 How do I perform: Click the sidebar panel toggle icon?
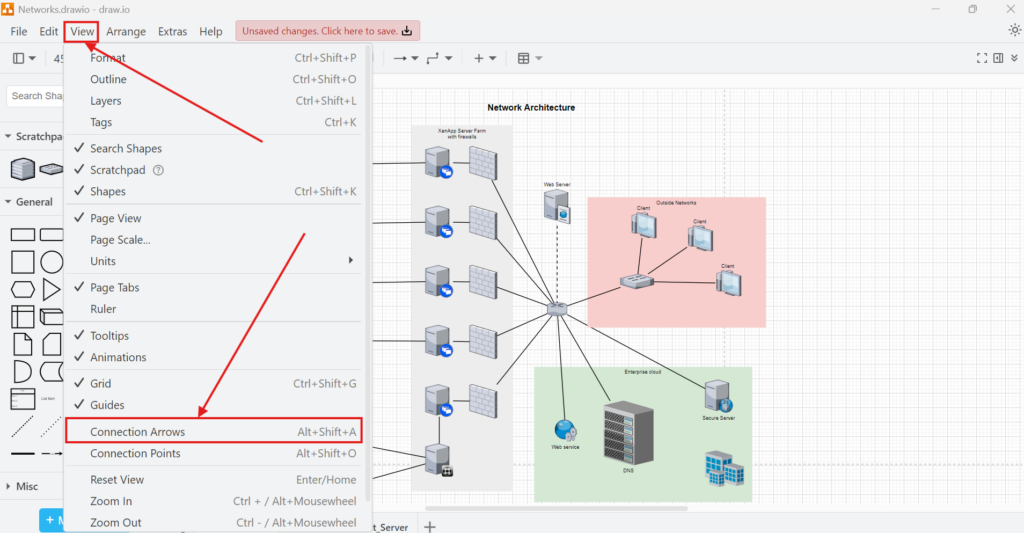point(19,59)
